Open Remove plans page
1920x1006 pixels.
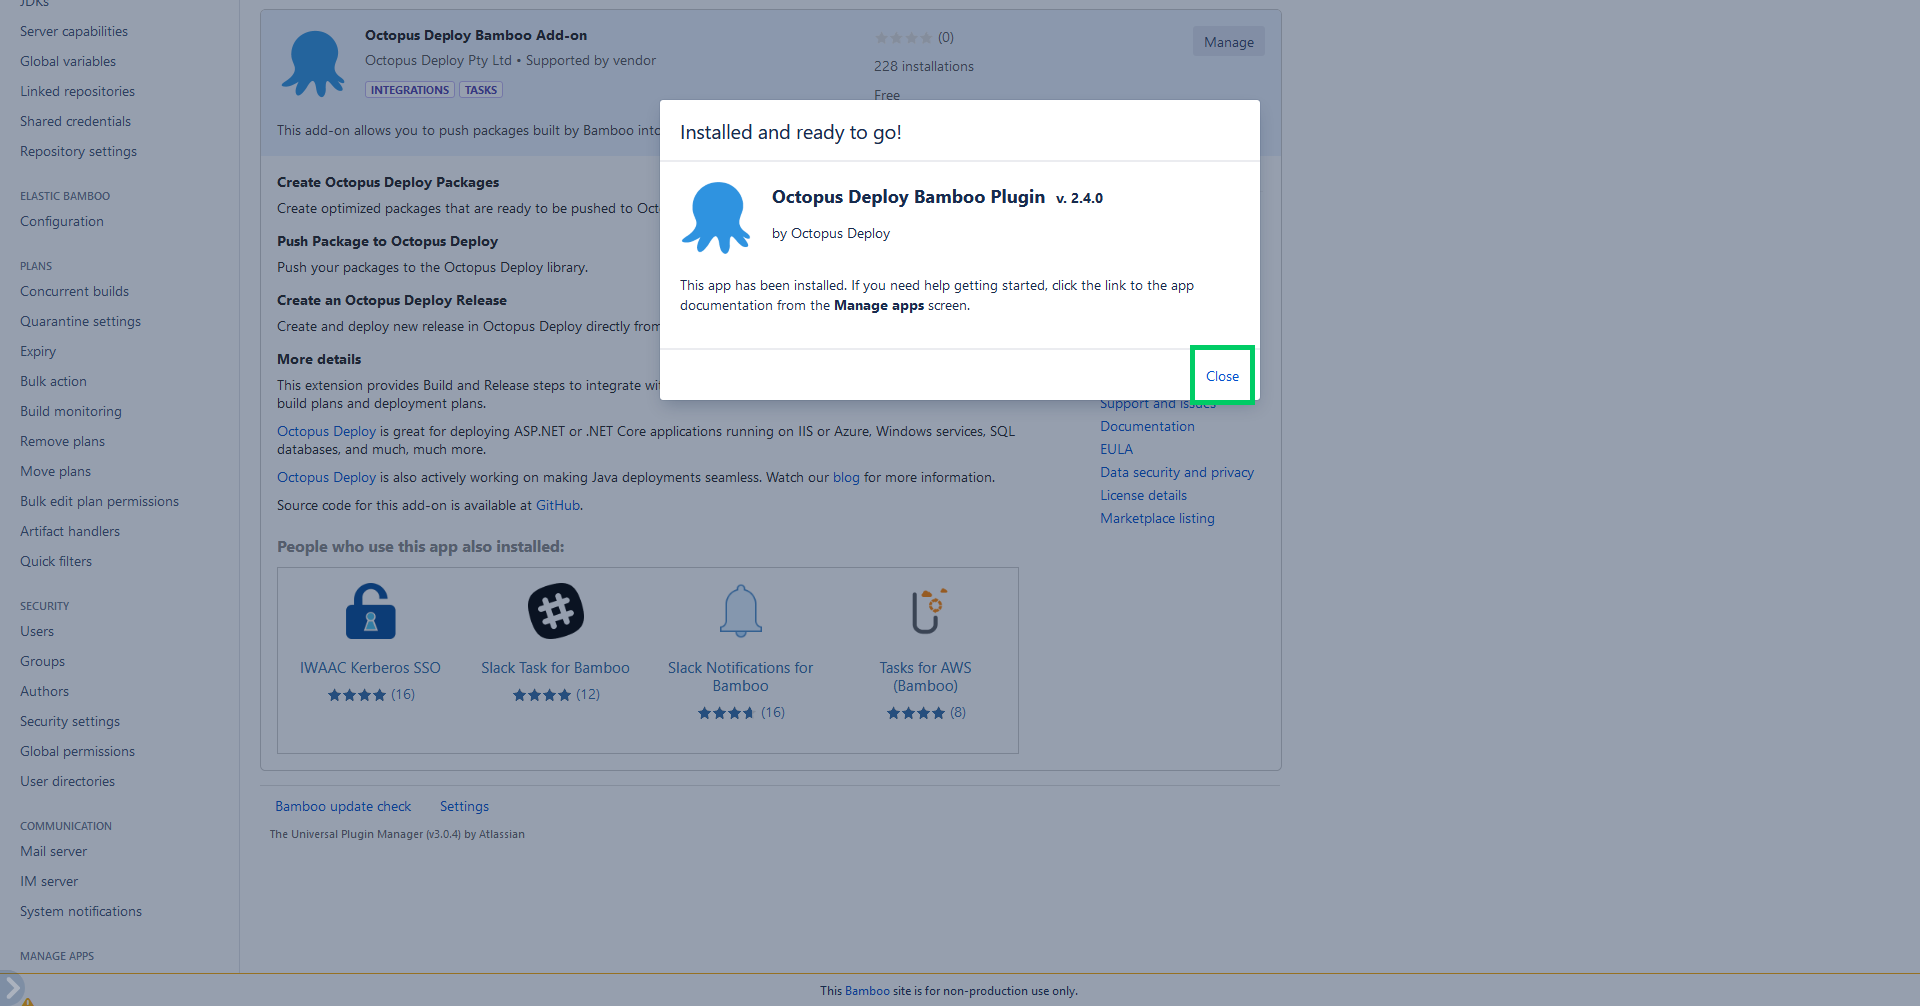coord(62,441)
